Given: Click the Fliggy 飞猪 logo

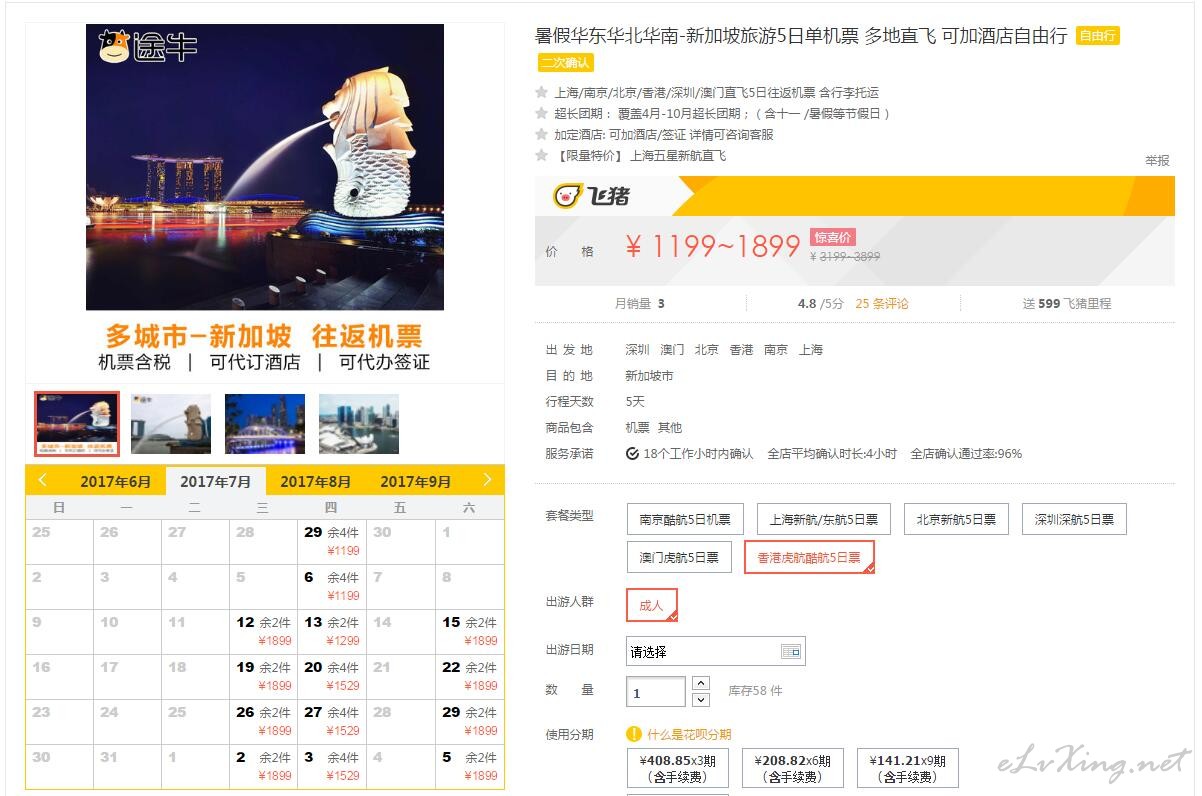Looking at the screenshot, I should click(592, 195).
